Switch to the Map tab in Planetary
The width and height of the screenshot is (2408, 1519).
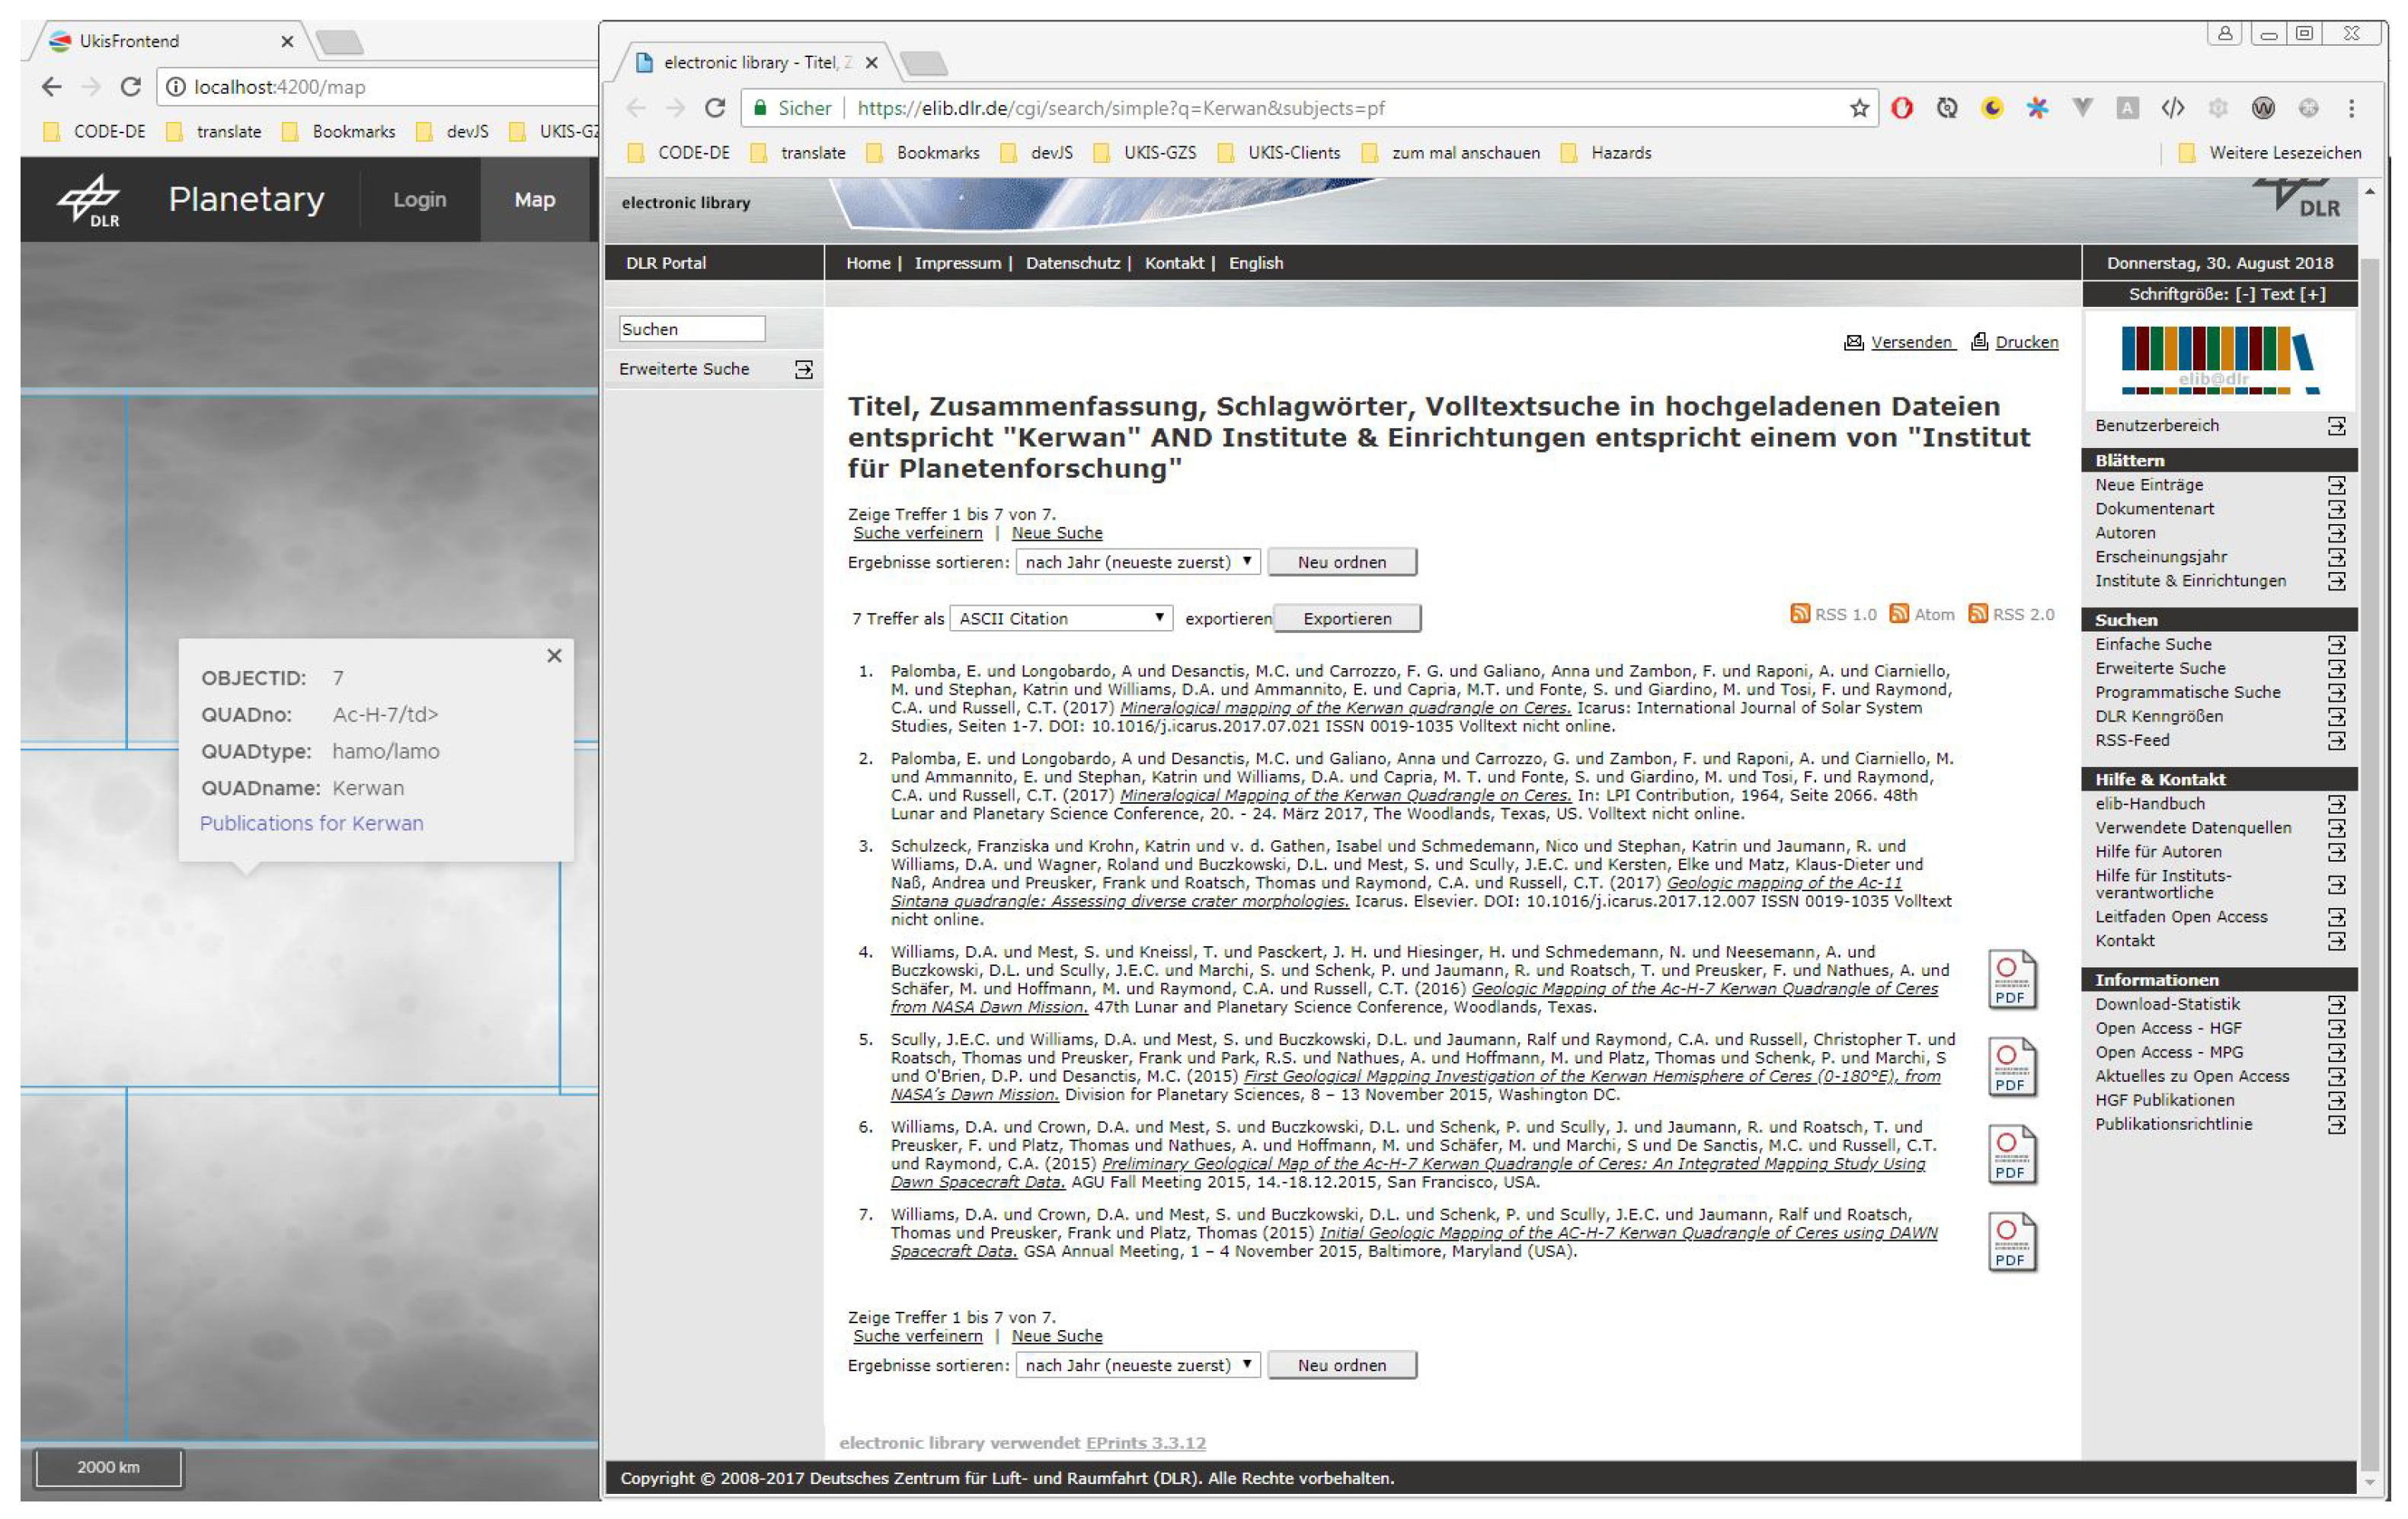pos(534,200)
